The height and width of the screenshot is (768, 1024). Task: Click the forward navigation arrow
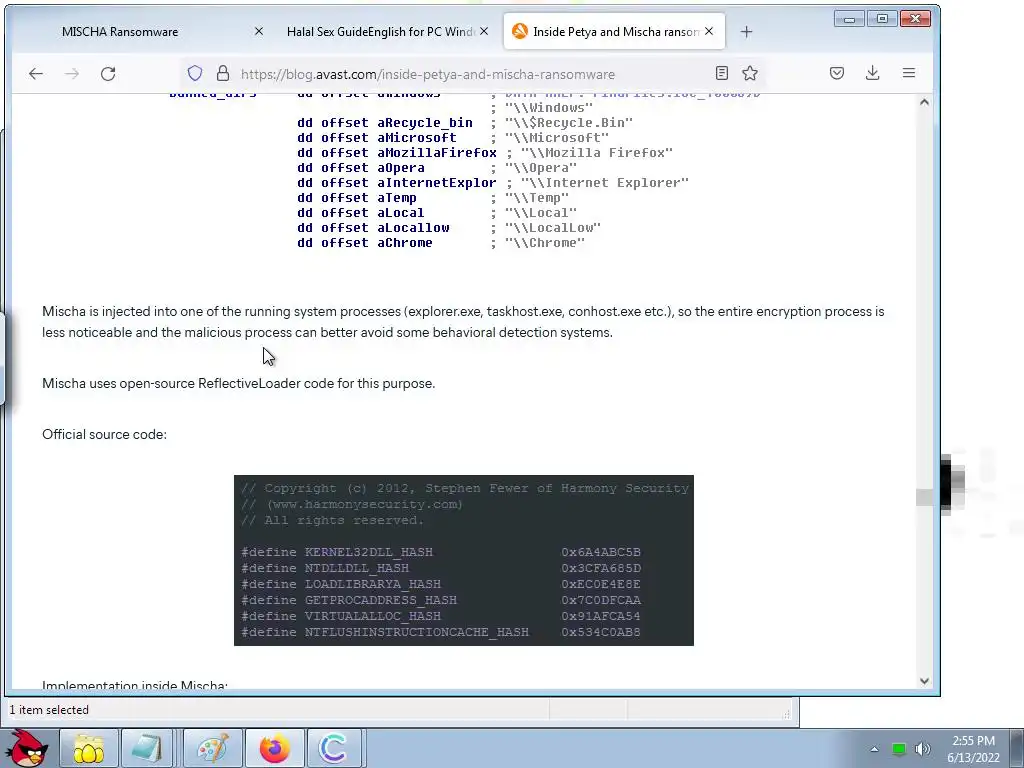(x=72, y=74)
